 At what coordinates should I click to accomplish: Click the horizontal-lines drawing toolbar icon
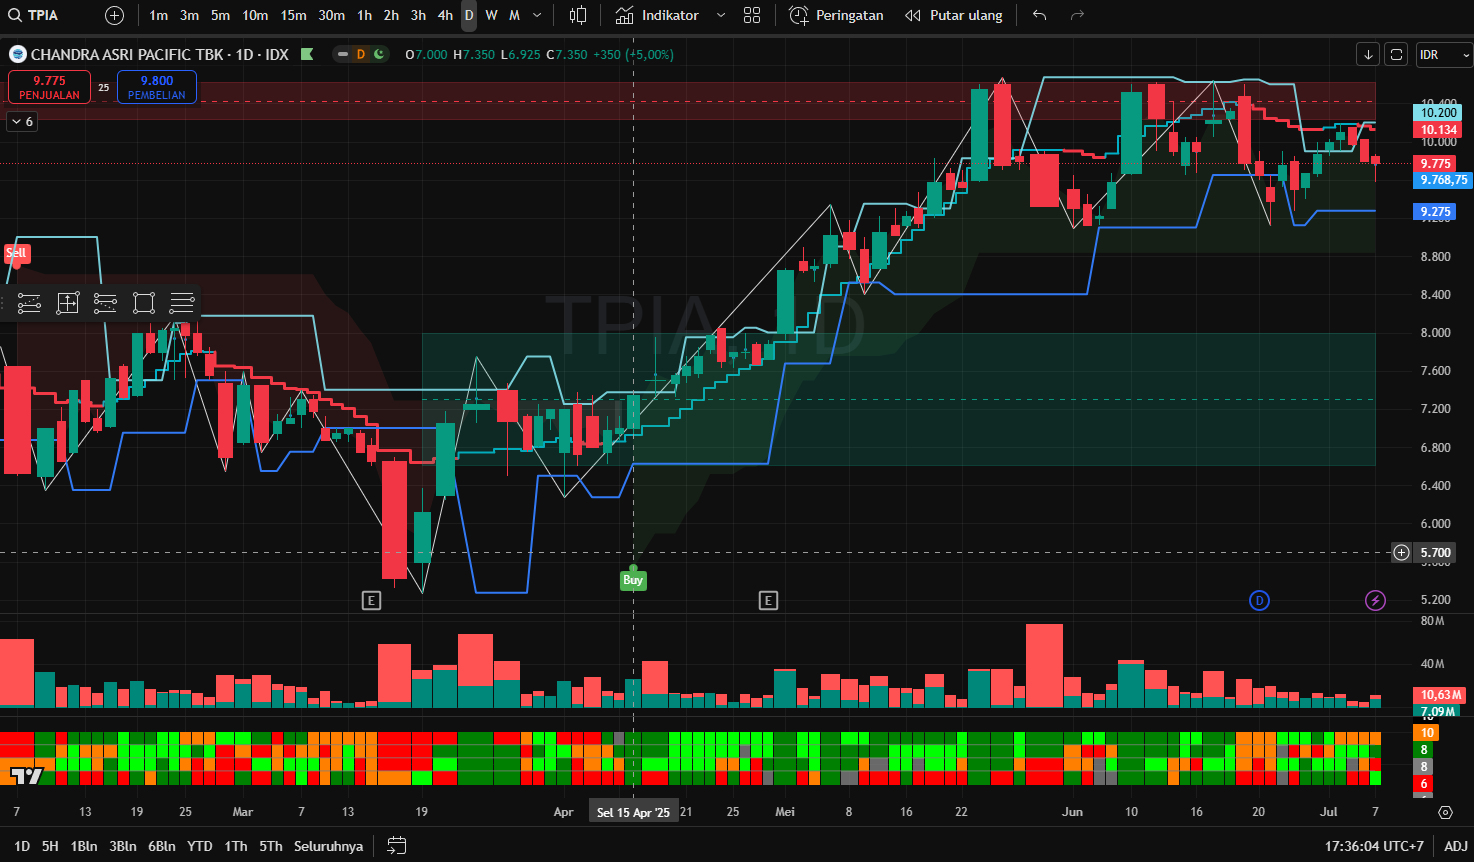click(x=181, y=303)
